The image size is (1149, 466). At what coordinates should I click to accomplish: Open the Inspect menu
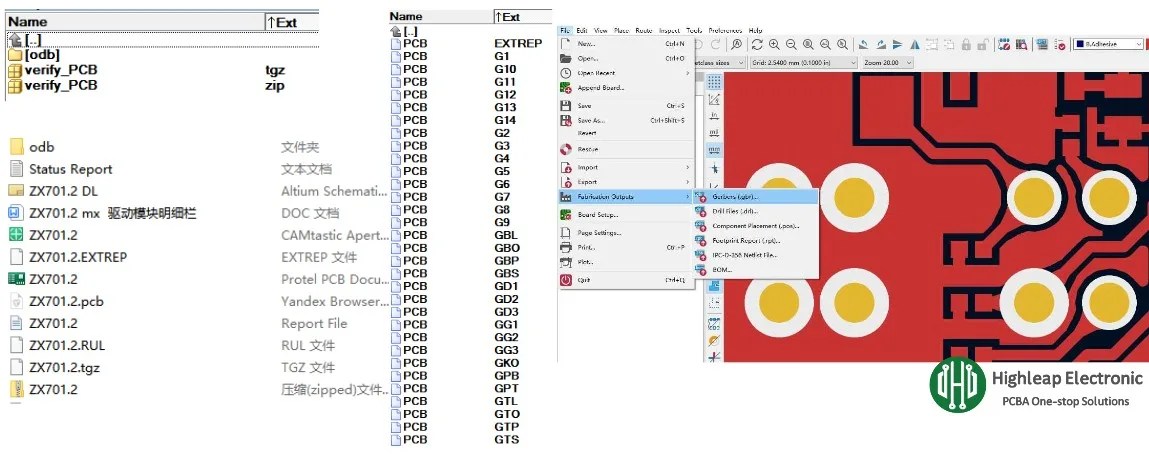point(669,31)
